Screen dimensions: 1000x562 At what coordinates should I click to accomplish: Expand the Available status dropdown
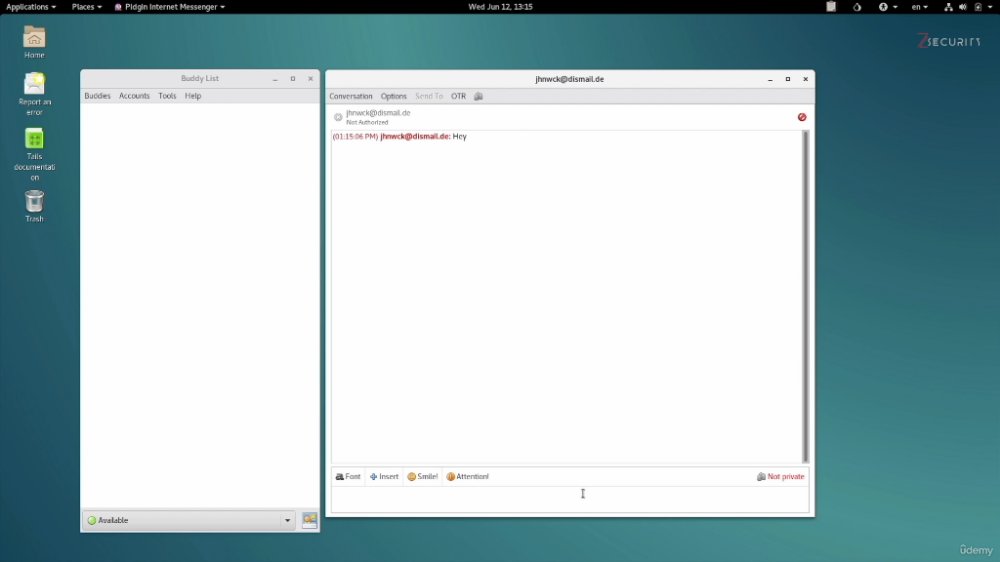pyautogui.click(x=189, y=521)
